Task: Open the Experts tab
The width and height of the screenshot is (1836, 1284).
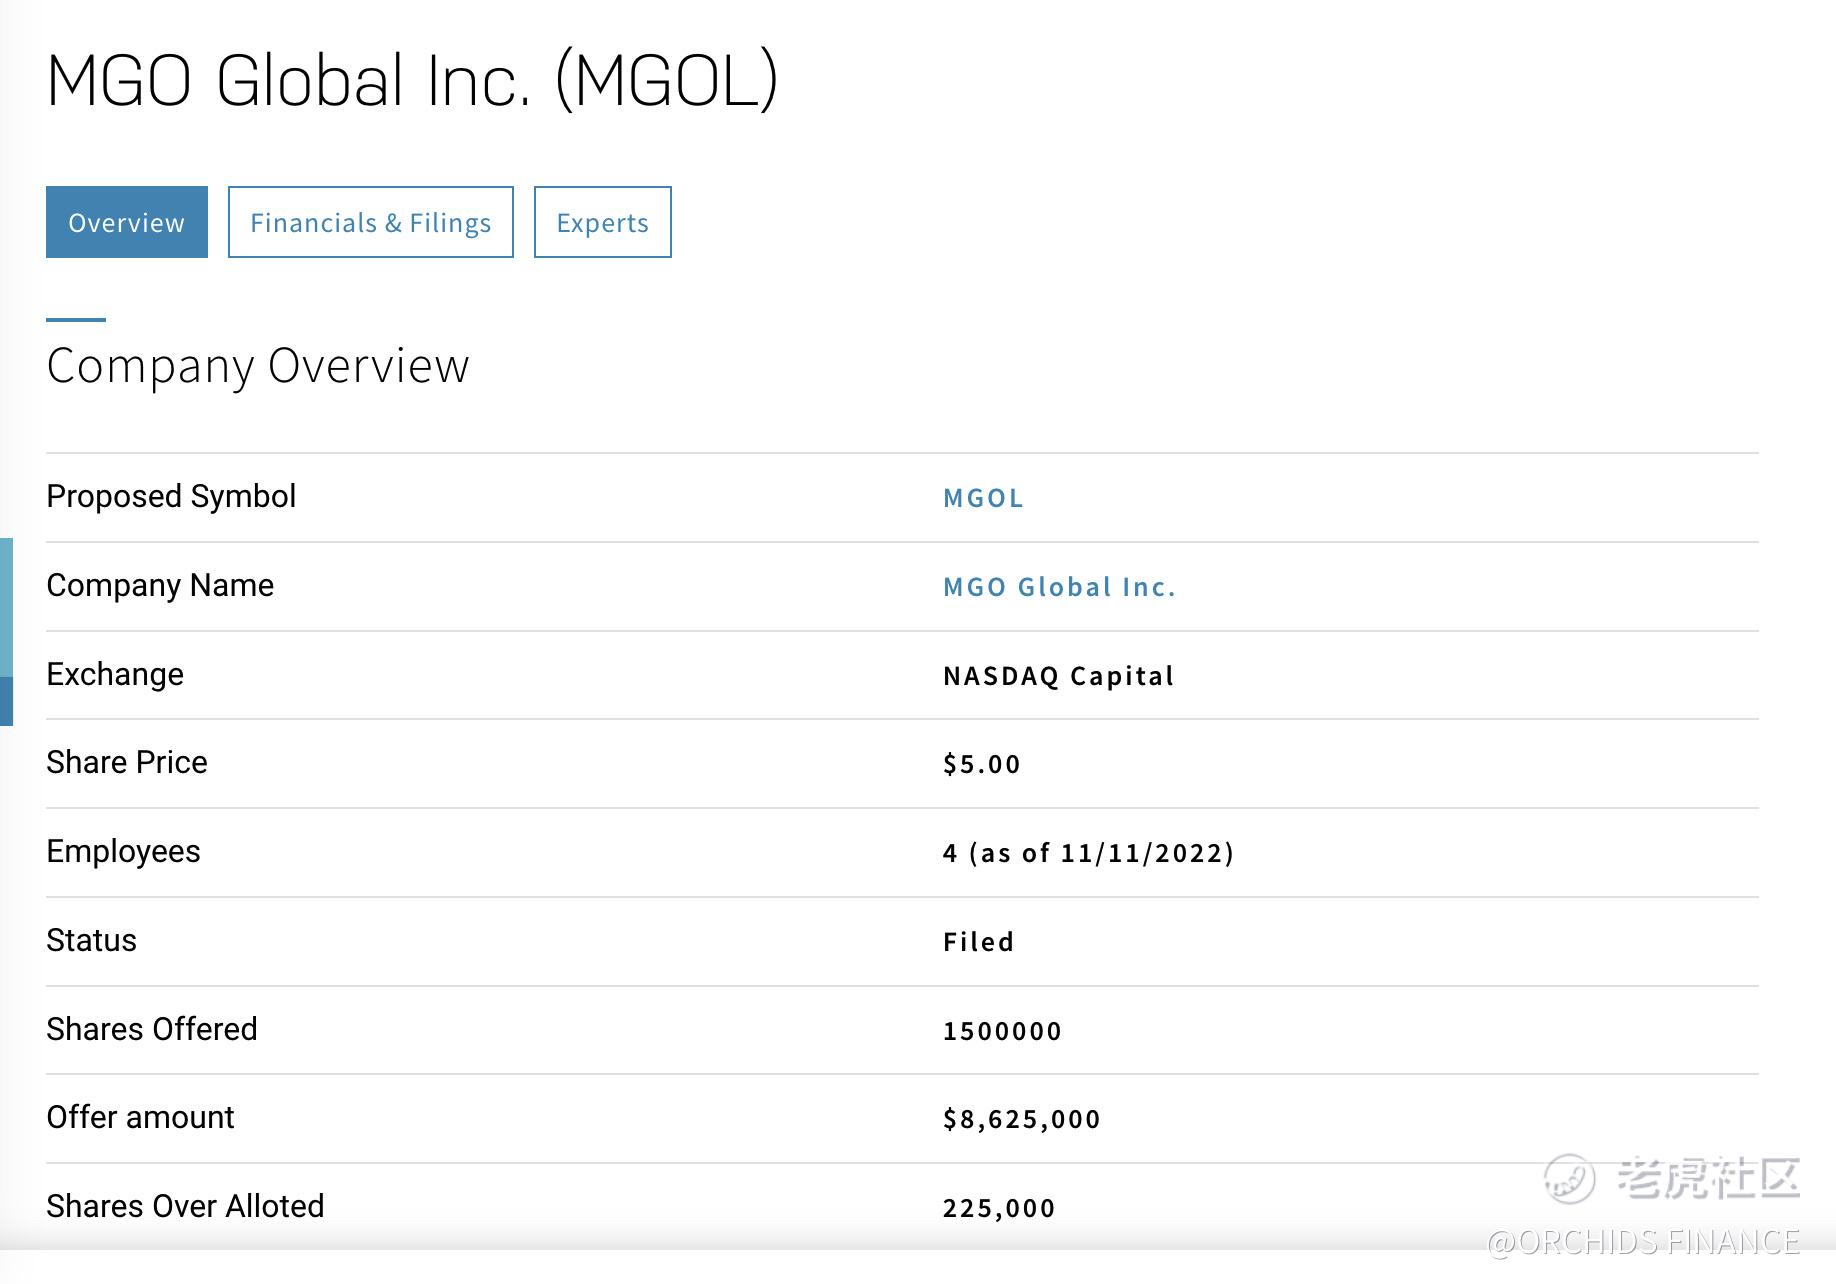Action: (603, 222)
